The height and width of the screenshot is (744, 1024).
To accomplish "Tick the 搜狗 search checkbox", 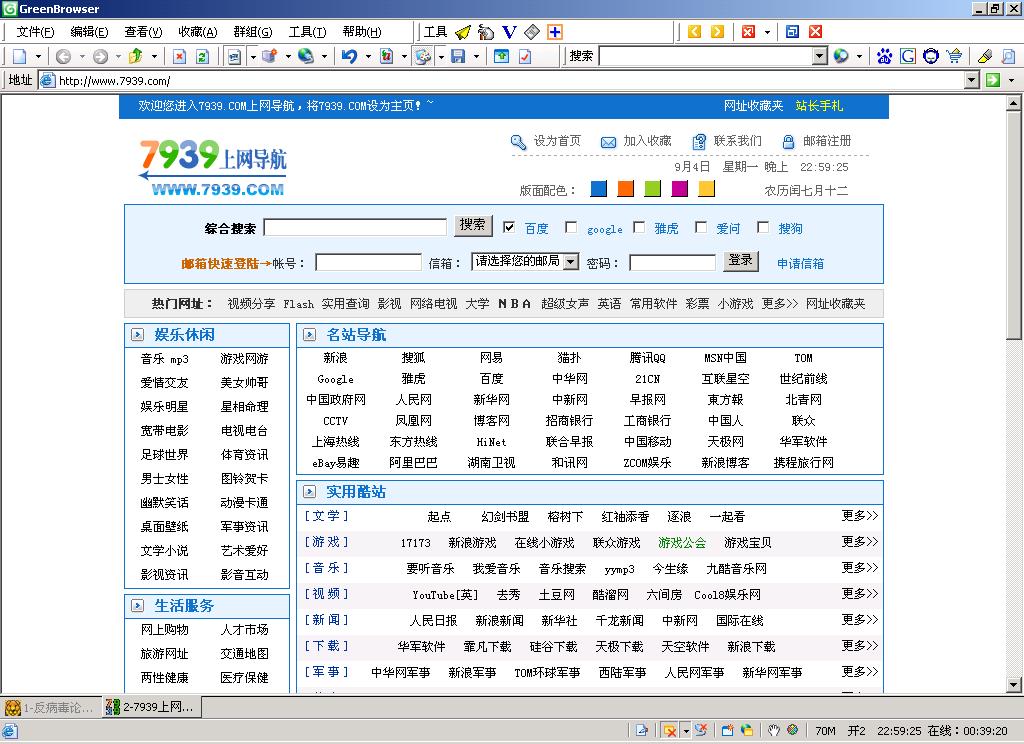I will pyautogui.click(x=763, y=227).
